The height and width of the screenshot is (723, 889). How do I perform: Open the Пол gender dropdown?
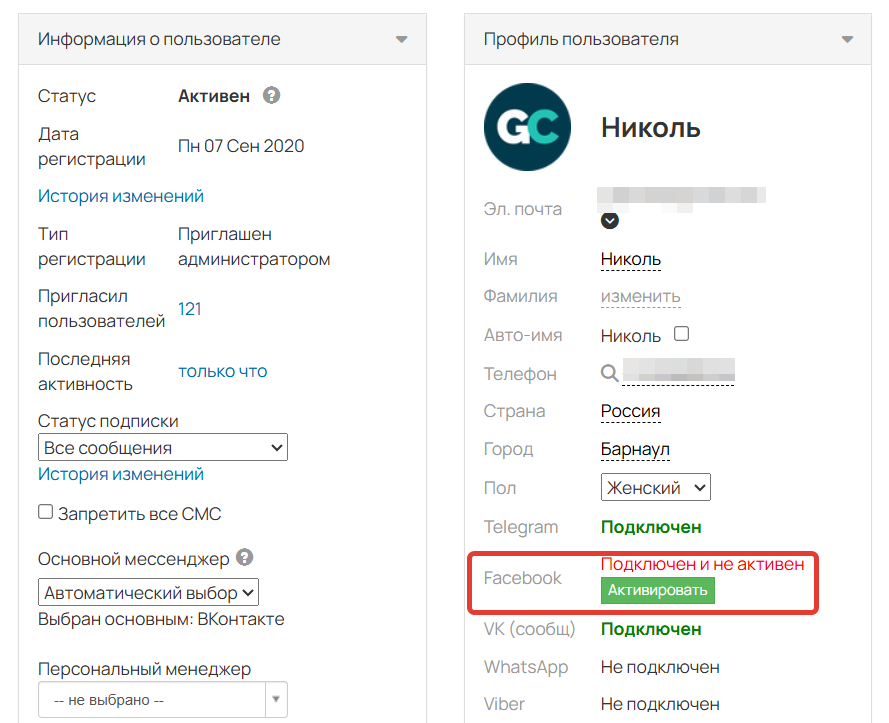[x=655, y=488]
